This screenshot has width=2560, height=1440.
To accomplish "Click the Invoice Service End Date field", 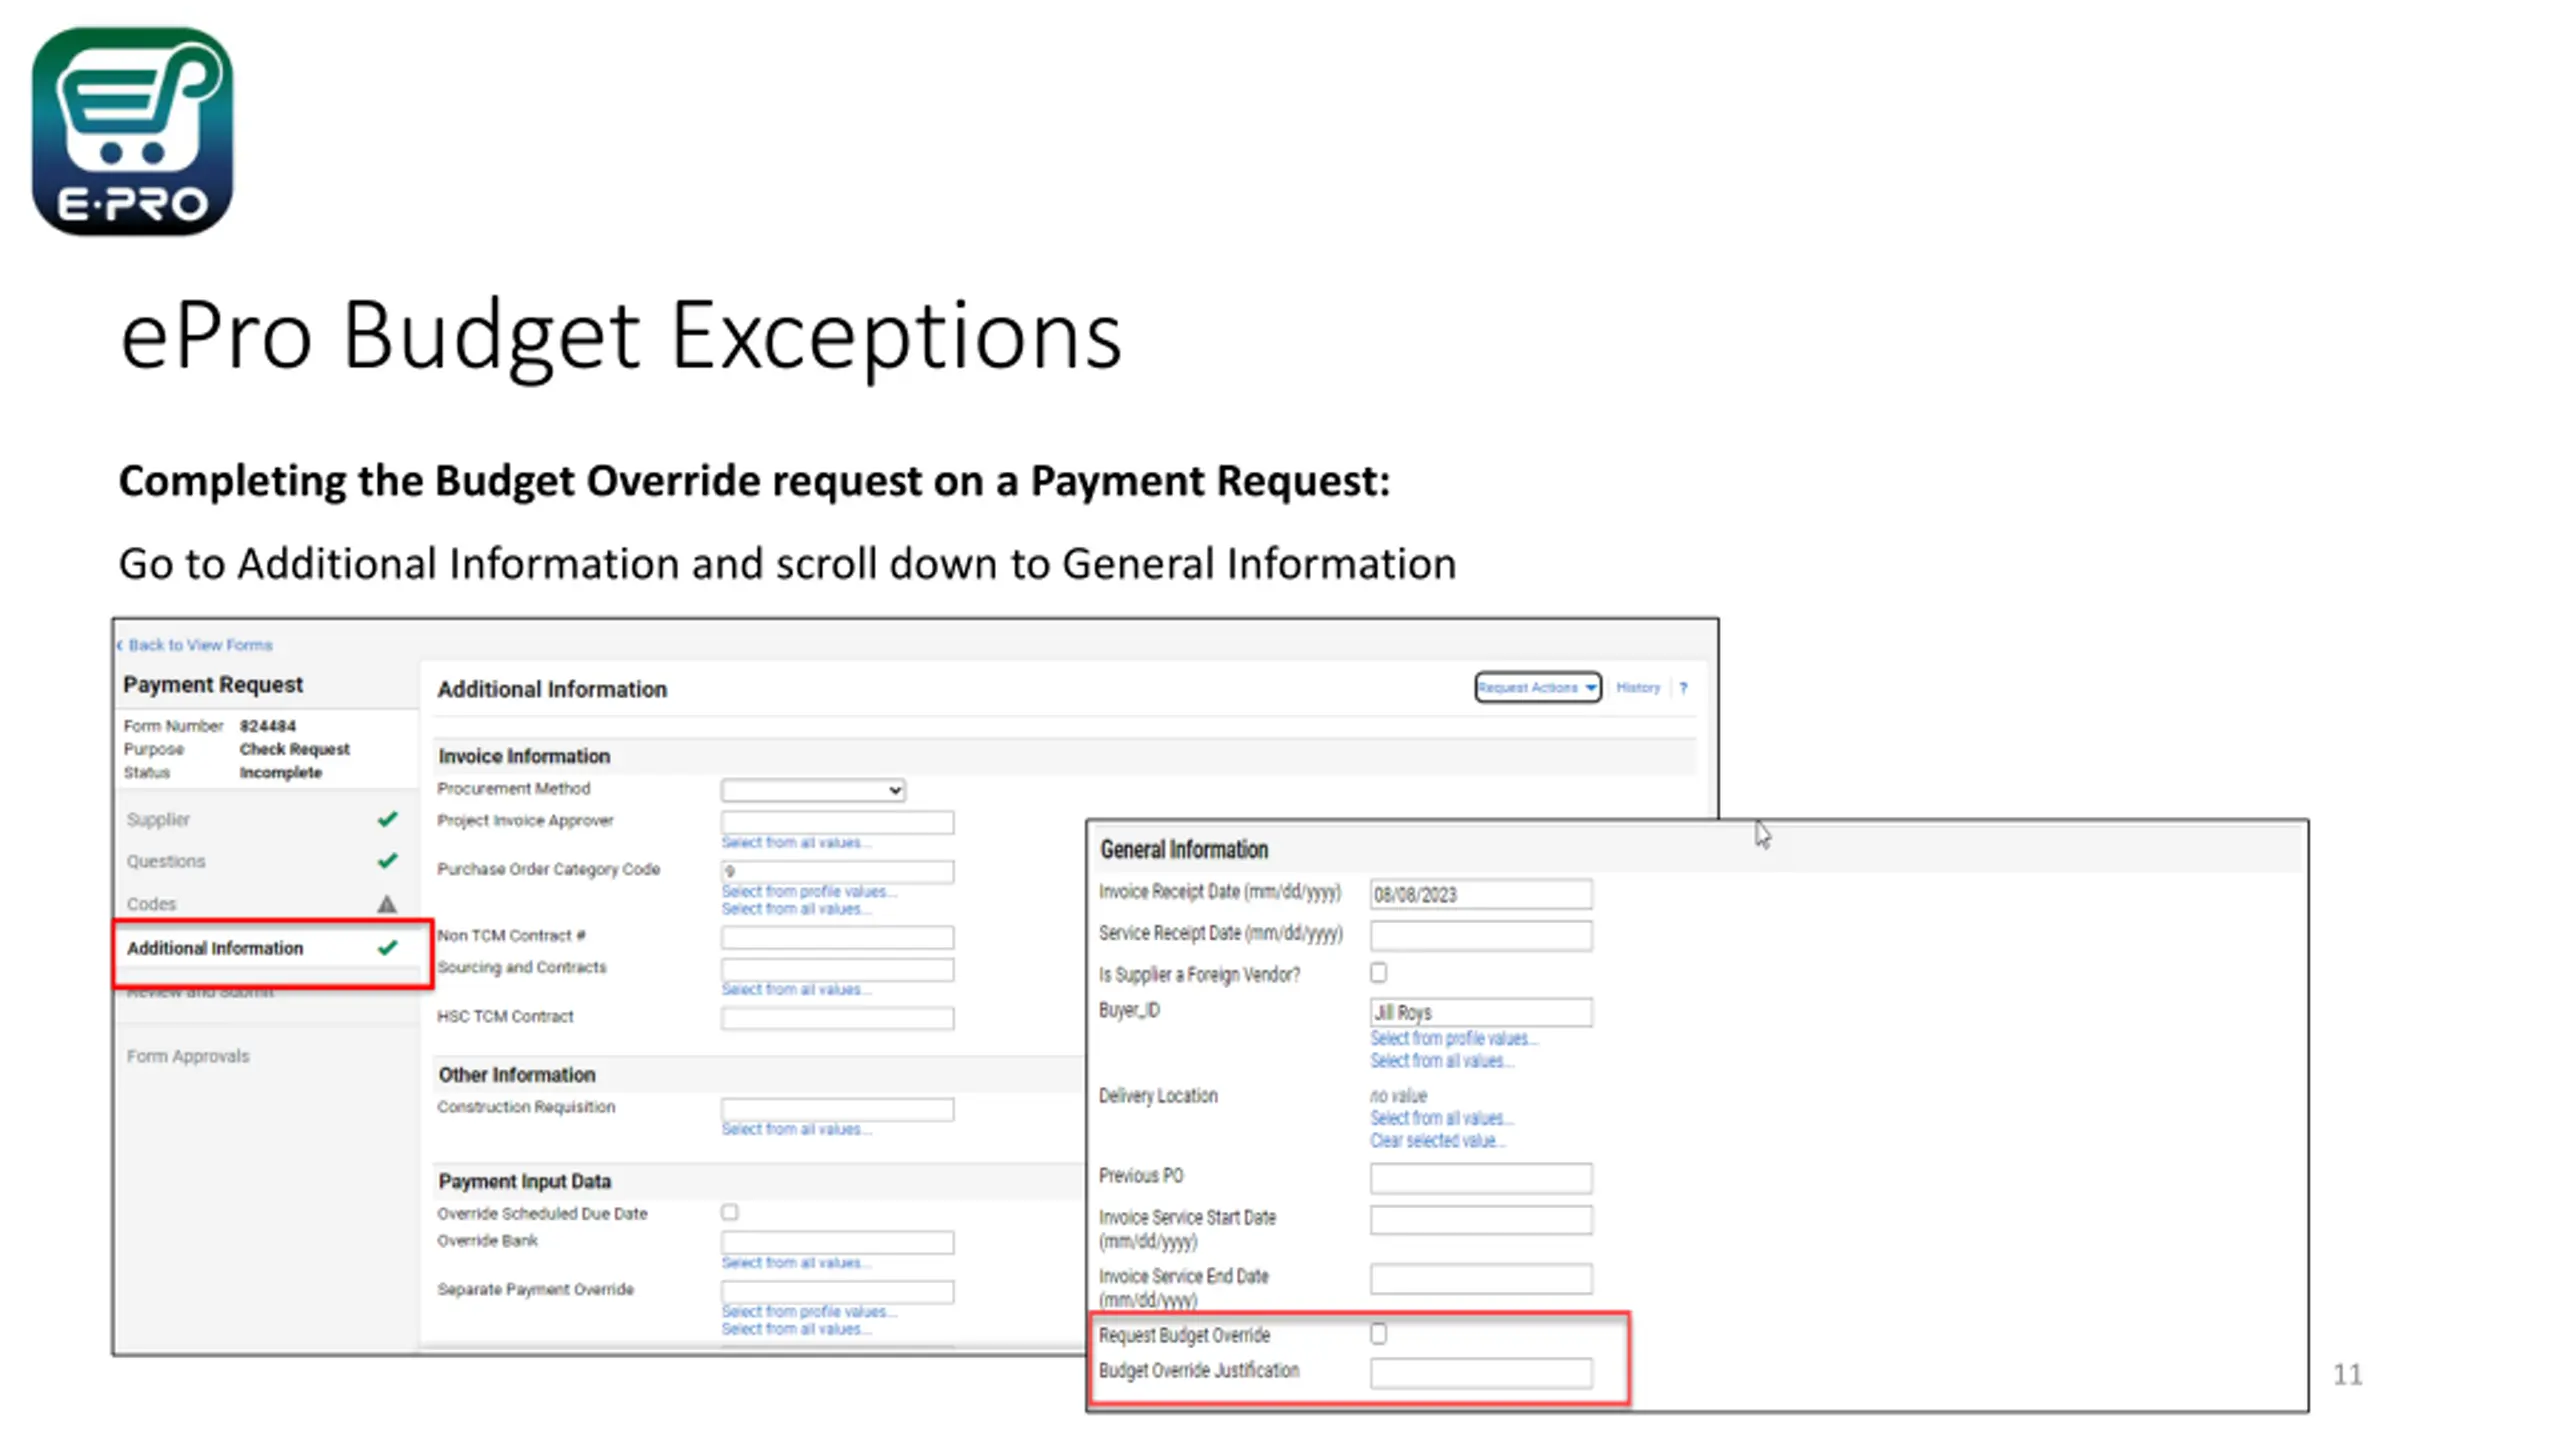I will (1481, 1279).
